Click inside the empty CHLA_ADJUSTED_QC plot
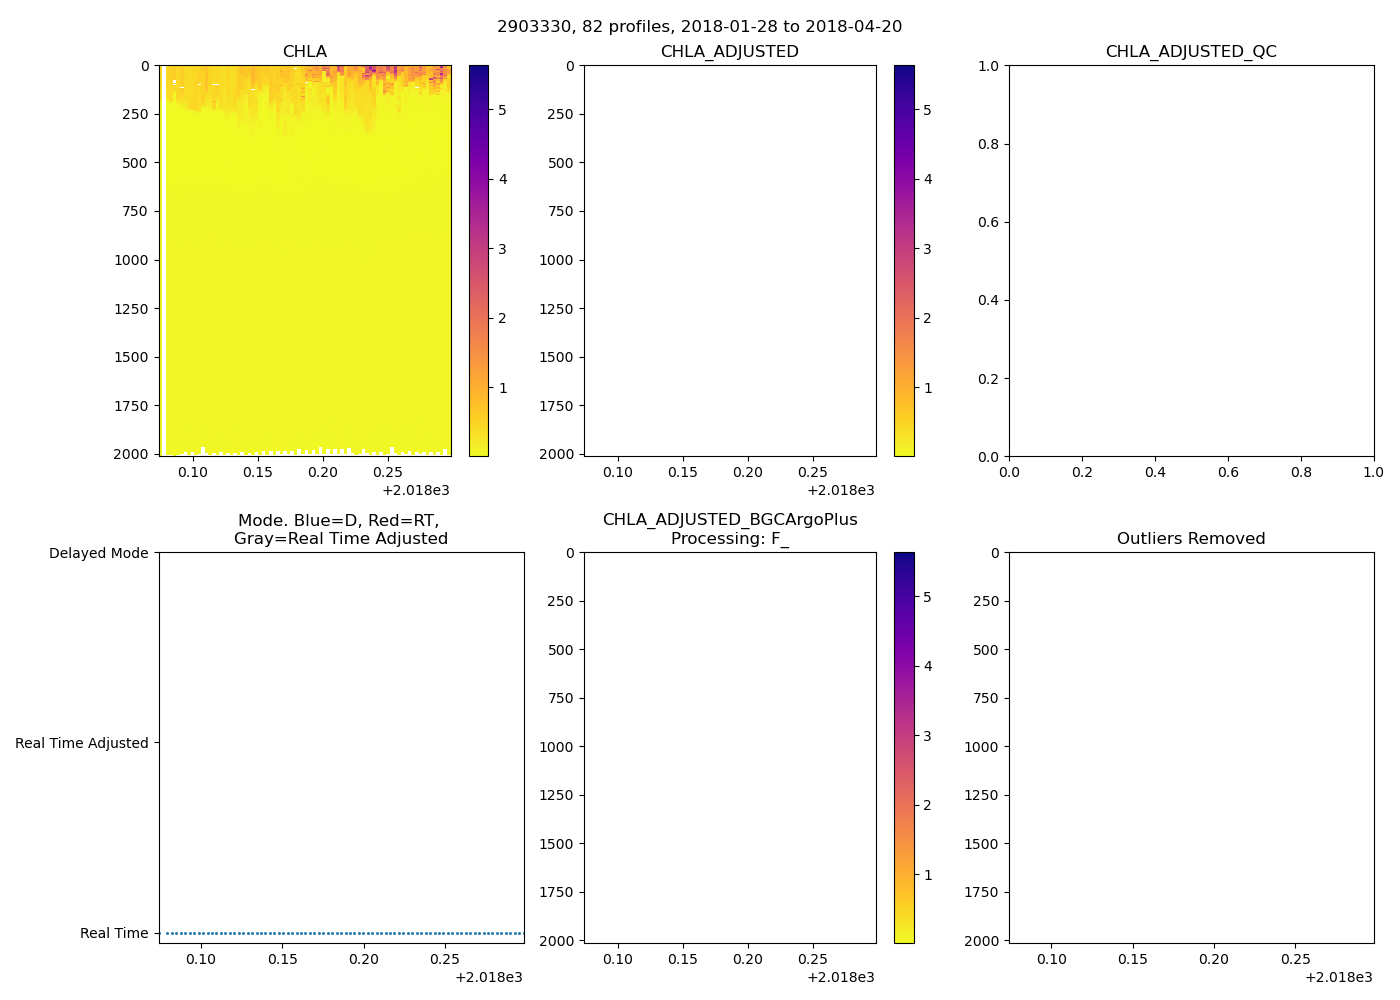Screen dimensions: 1400x1000 (1190, 260)
